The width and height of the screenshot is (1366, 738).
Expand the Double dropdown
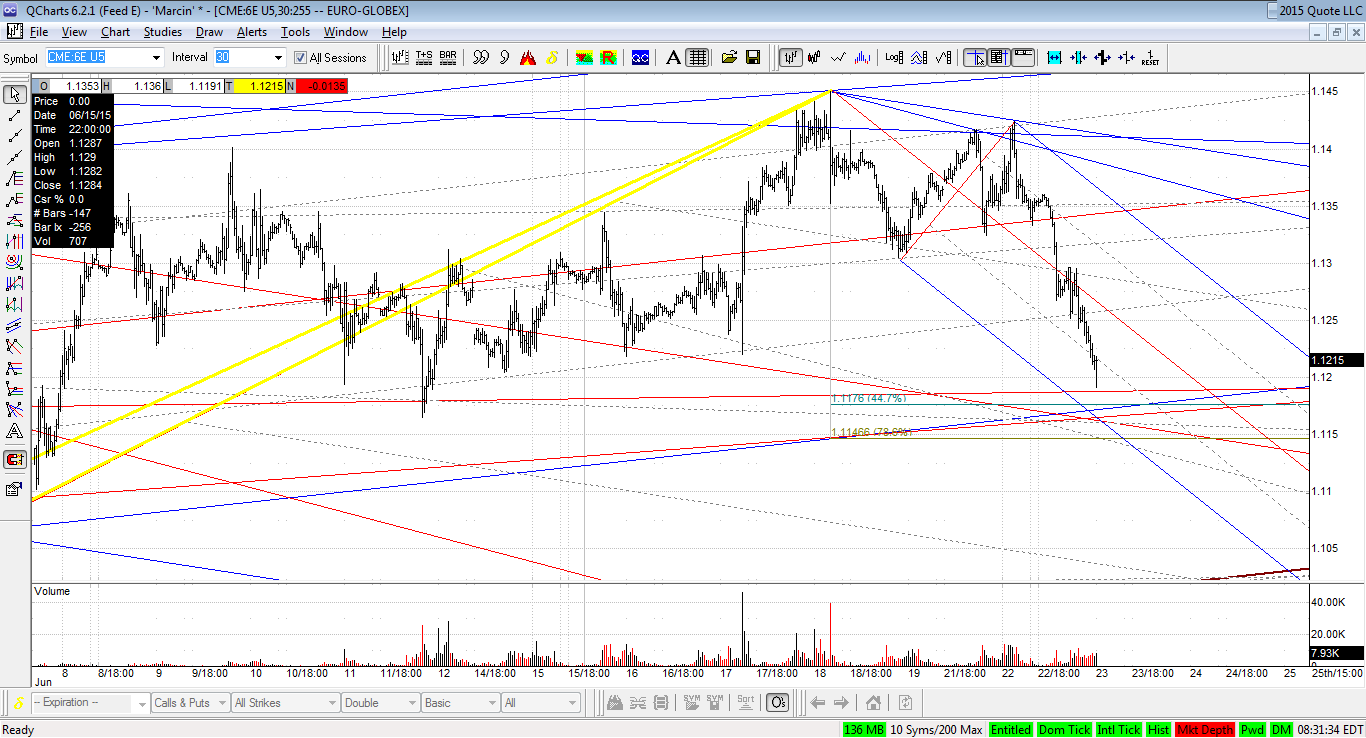[x=411, y=703]
